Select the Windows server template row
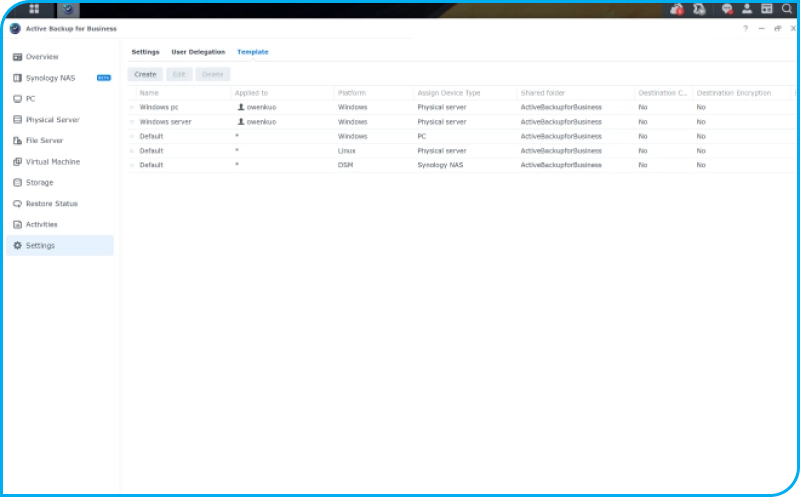This screenshot has height=497, width=800. pos(462,121)
